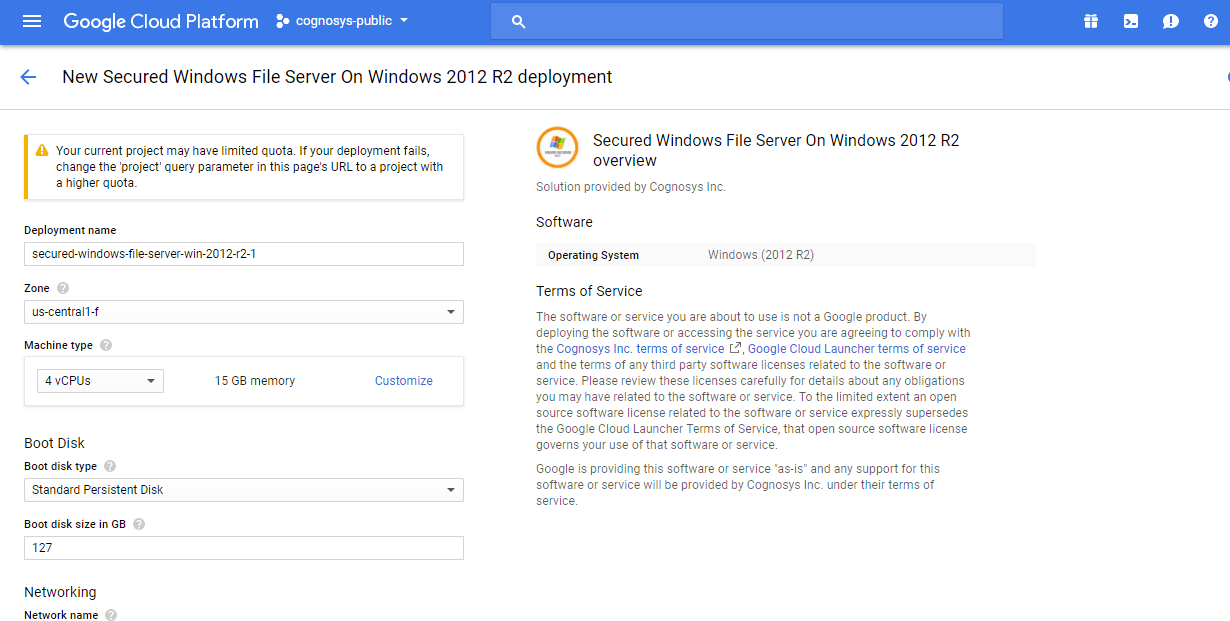1230x621 pixels.
Task: Expand the Standard Persistent Disk dropdown
Action: tap(243, 490)
